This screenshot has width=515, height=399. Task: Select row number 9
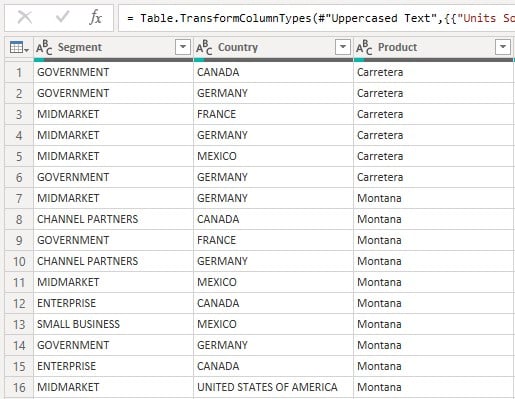click(x=19, y=240)
